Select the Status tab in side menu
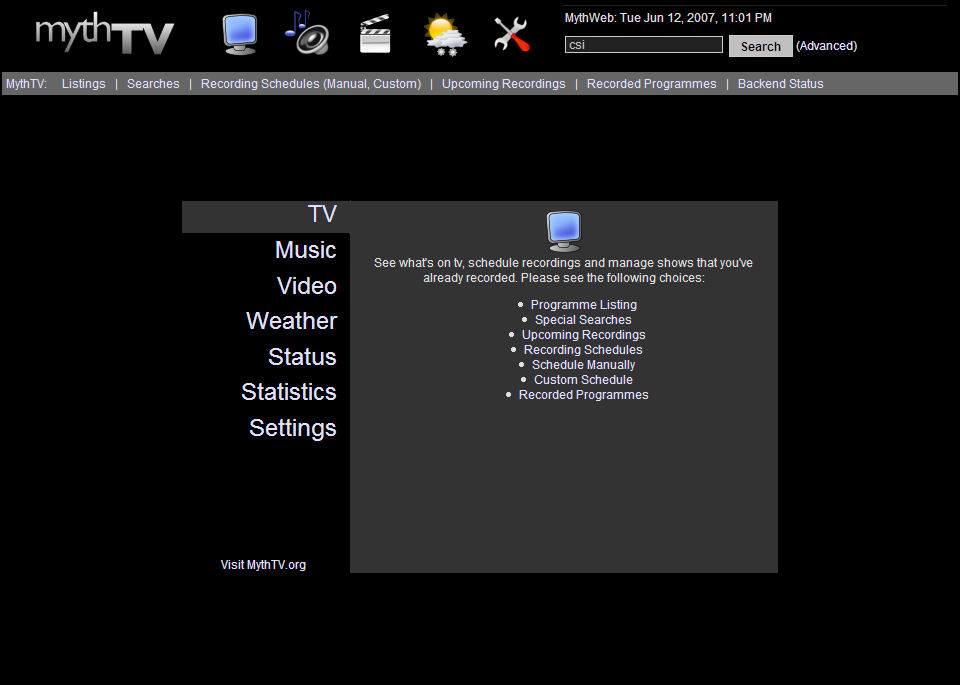Viewport: 960px width, 685px height. [x=302, y=357]
